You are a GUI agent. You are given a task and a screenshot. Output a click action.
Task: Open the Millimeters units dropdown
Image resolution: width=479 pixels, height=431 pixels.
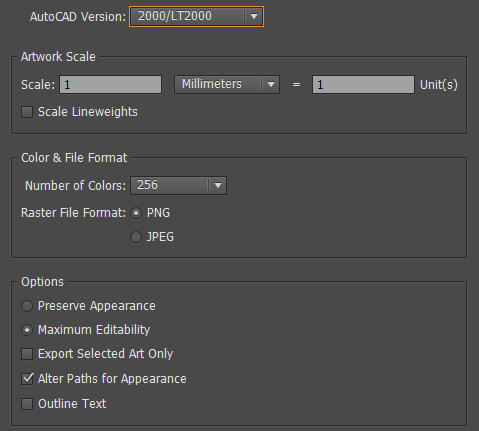click(x=227, y=84)
